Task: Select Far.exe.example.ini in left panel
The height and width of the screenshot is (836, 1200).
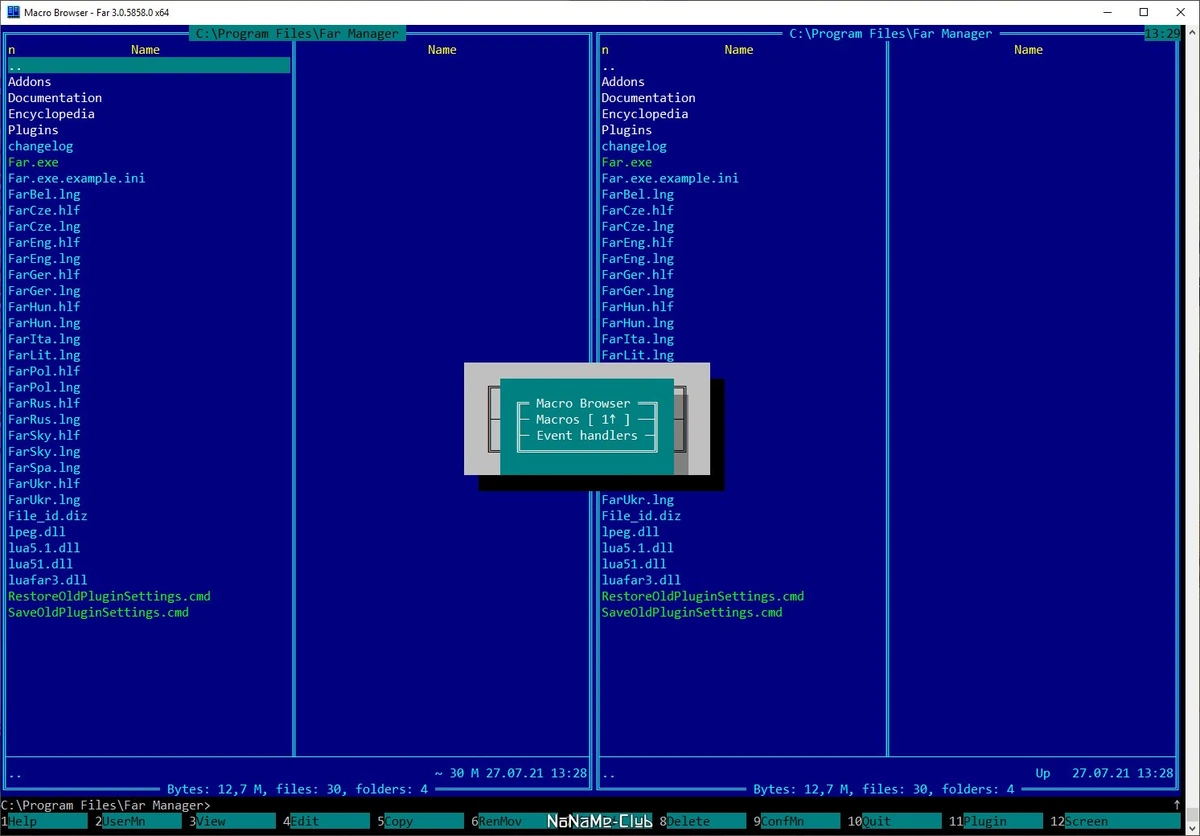Action: (77, 178)
